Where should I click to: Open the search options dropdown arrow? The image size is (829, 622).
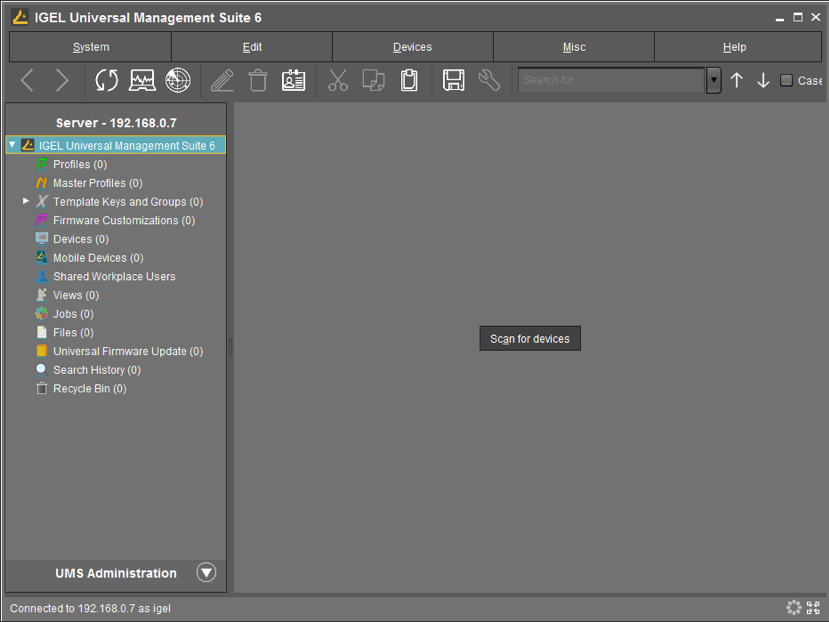[714, 80]
